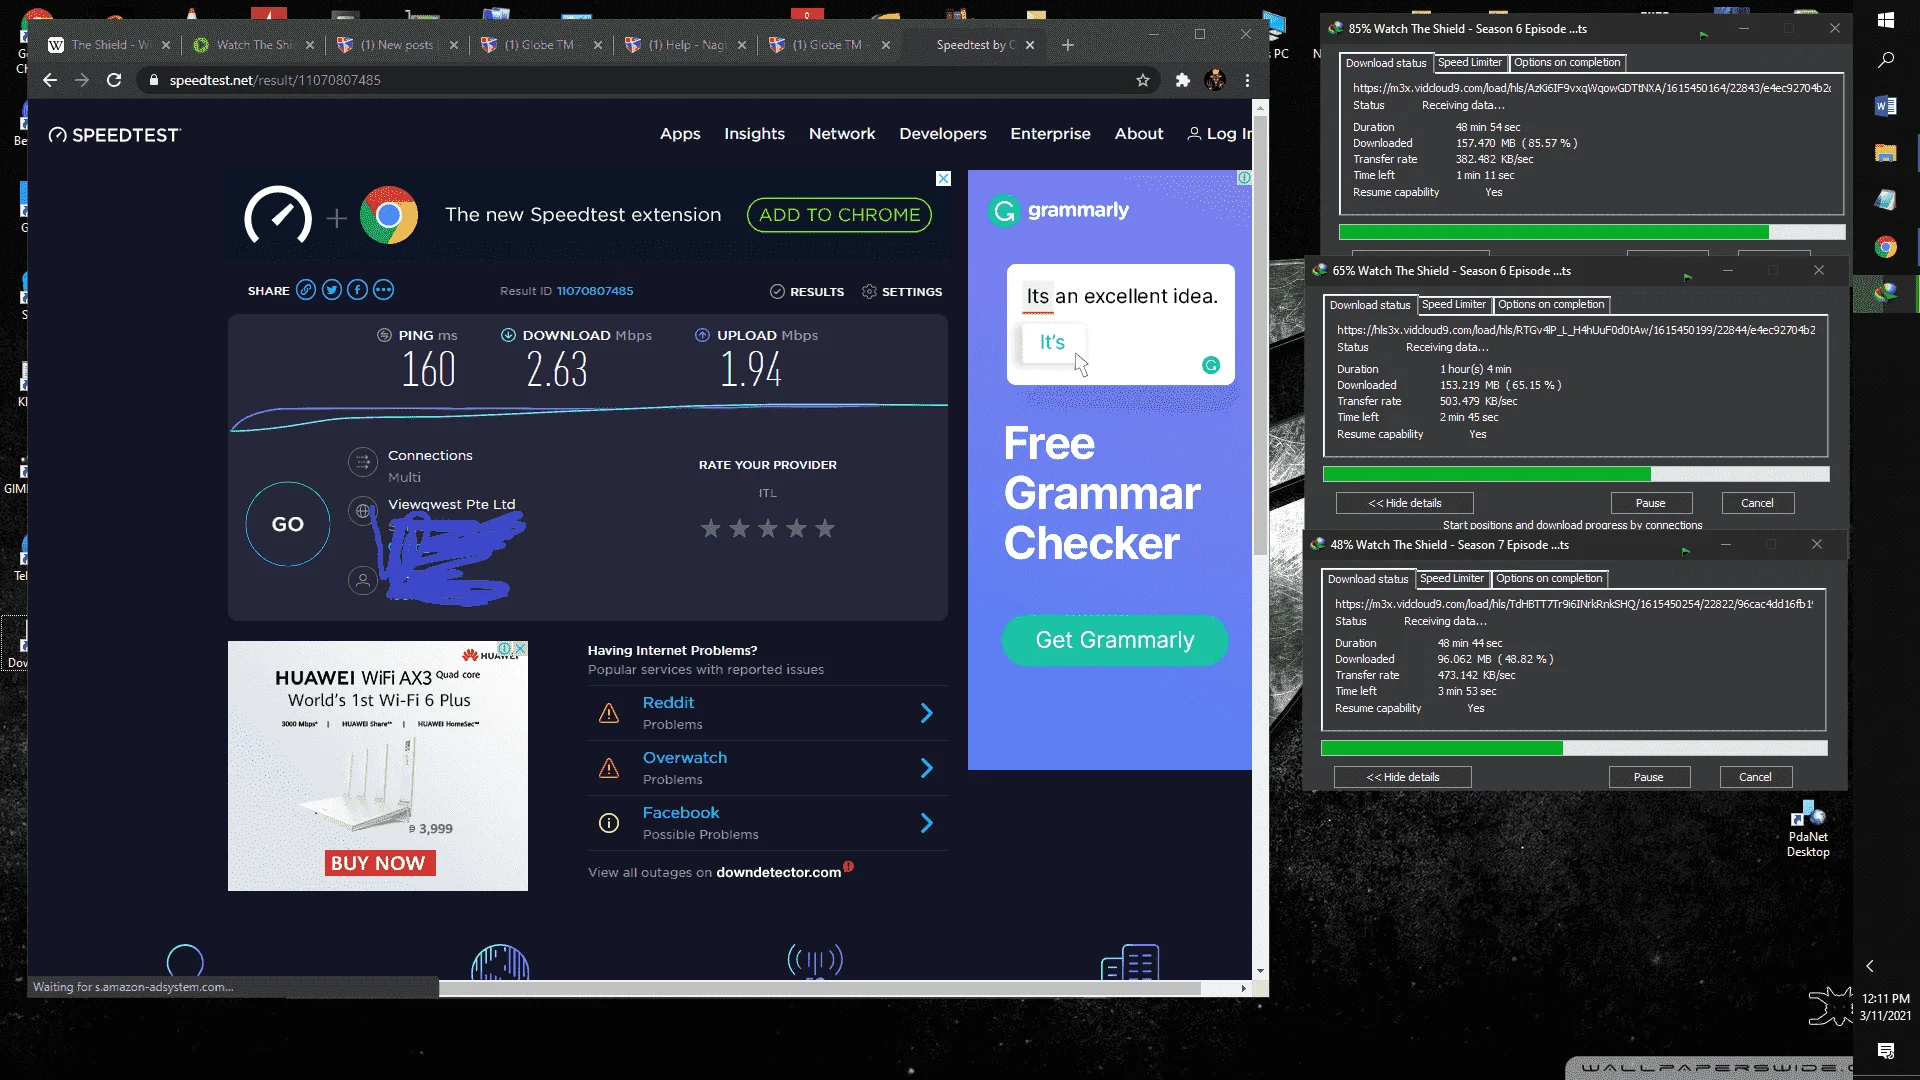Cancel the 65% Season 6 download

[1757, 503]
